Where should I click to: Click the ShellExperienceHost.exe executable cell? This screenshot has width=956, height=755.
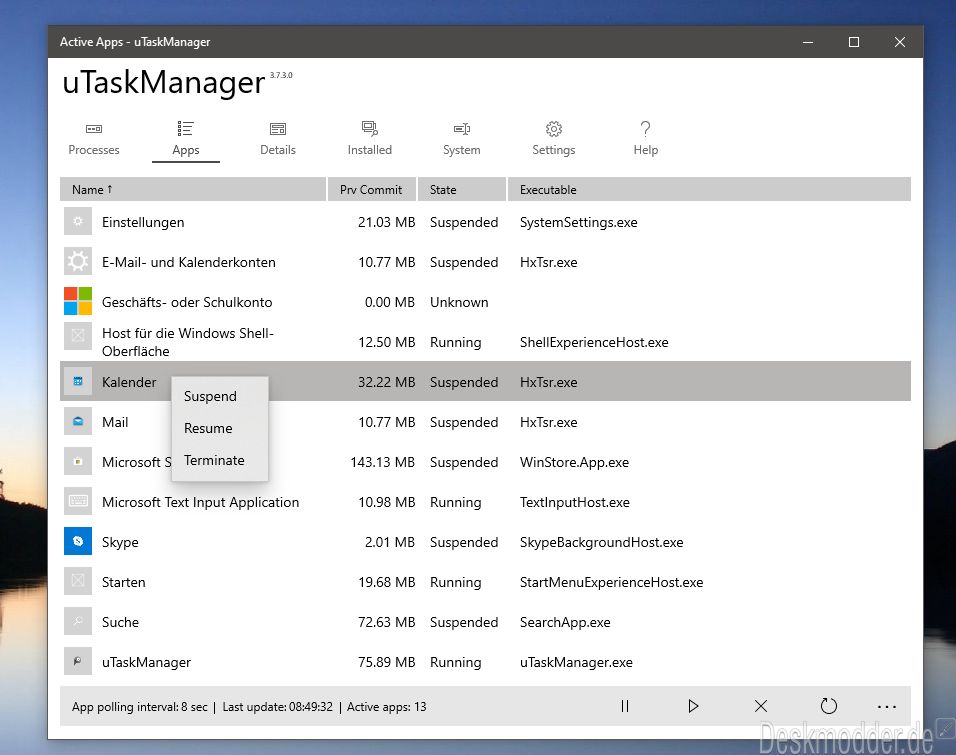tap(594, 342)
